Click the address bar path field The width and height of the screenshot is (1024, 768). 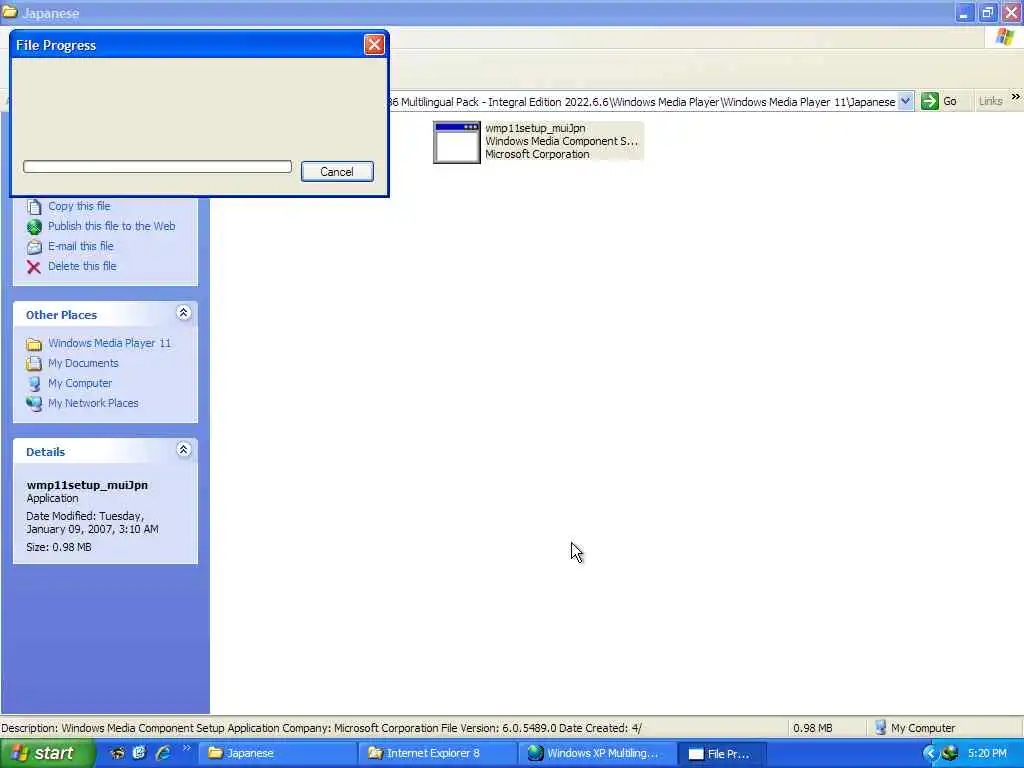[643, 102]
